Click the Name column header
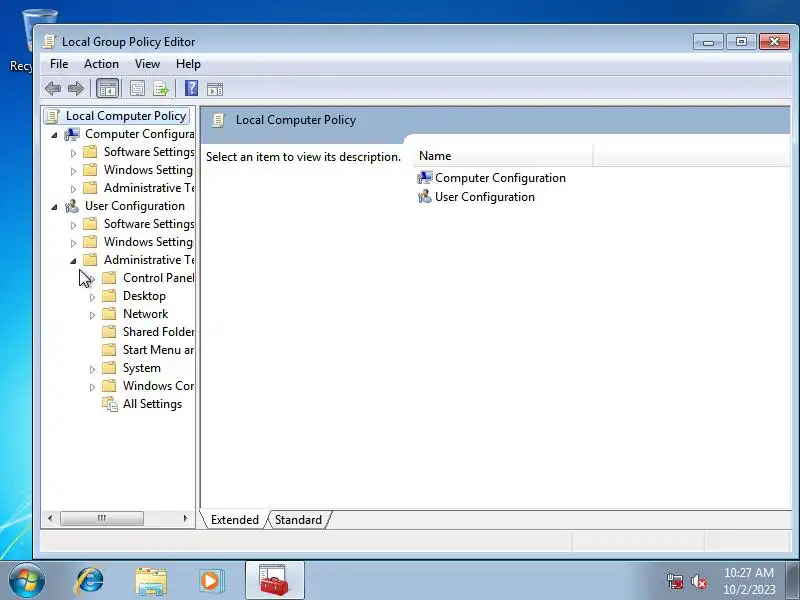The height and width of the screenshot is (600, 800). [503, 156]
